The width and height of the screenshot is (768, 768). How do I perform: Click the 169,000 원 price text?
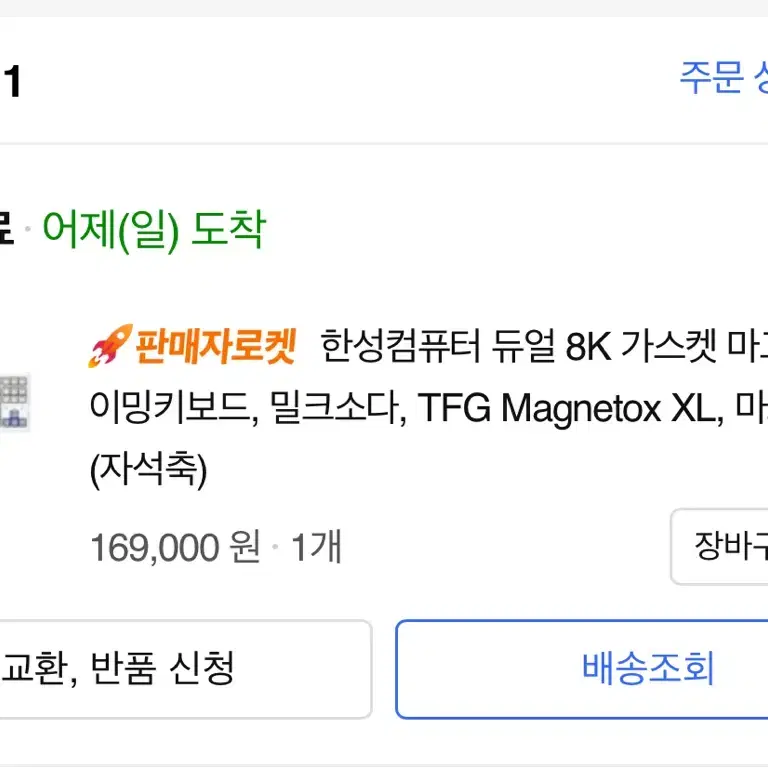pos(175,547)
